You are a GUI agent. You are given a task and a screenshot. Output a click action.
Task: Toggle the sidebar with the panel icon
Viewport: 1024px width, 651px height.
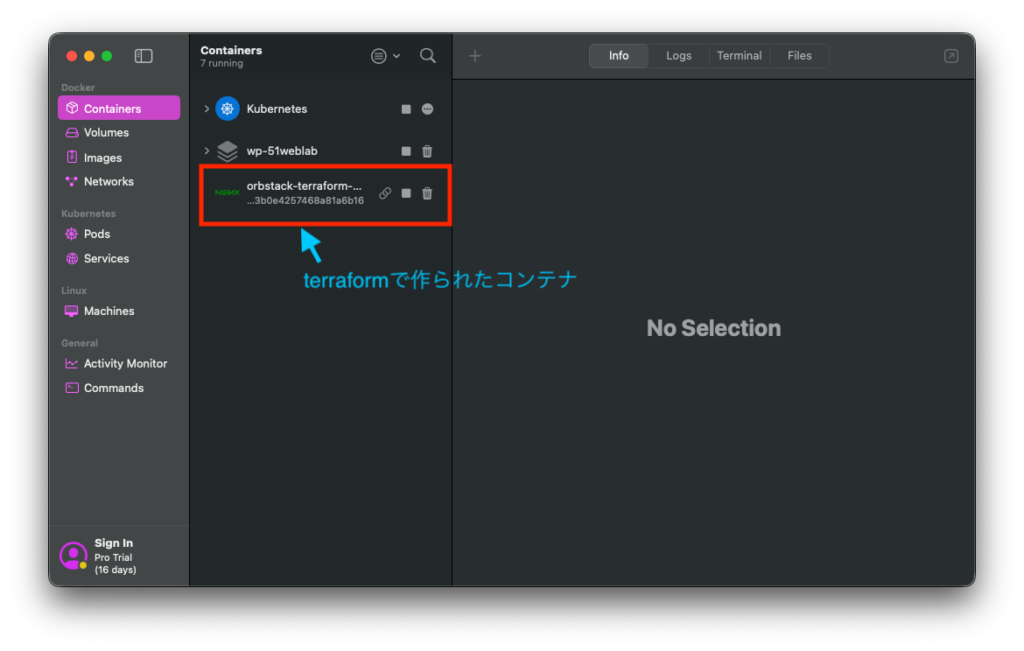(x=144, y=56)
